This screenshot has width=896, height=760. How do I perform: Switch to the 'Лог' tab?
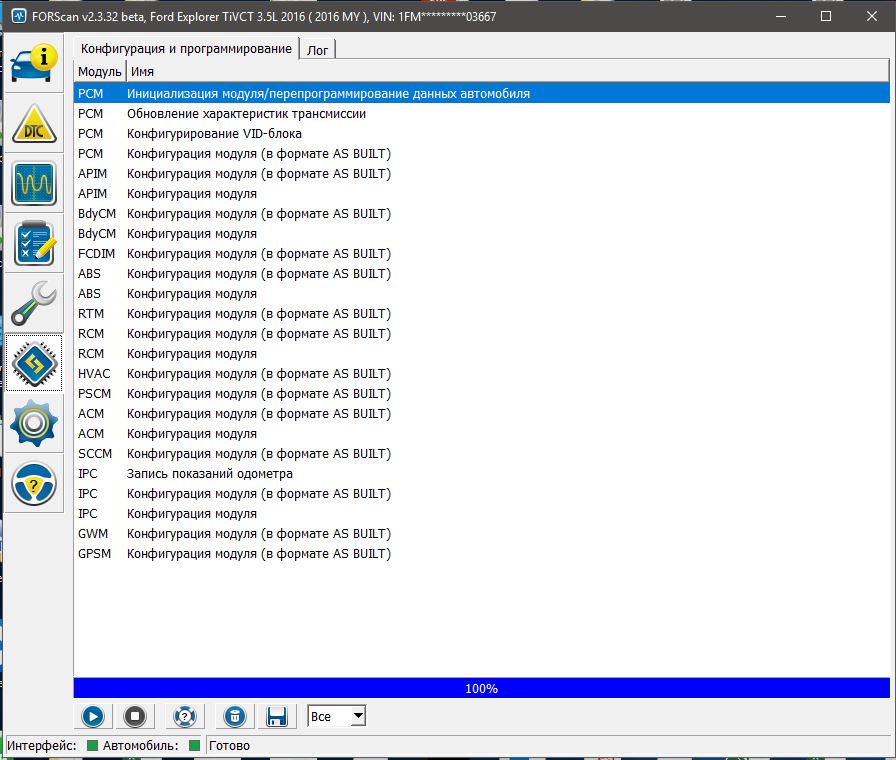(320, 49)
